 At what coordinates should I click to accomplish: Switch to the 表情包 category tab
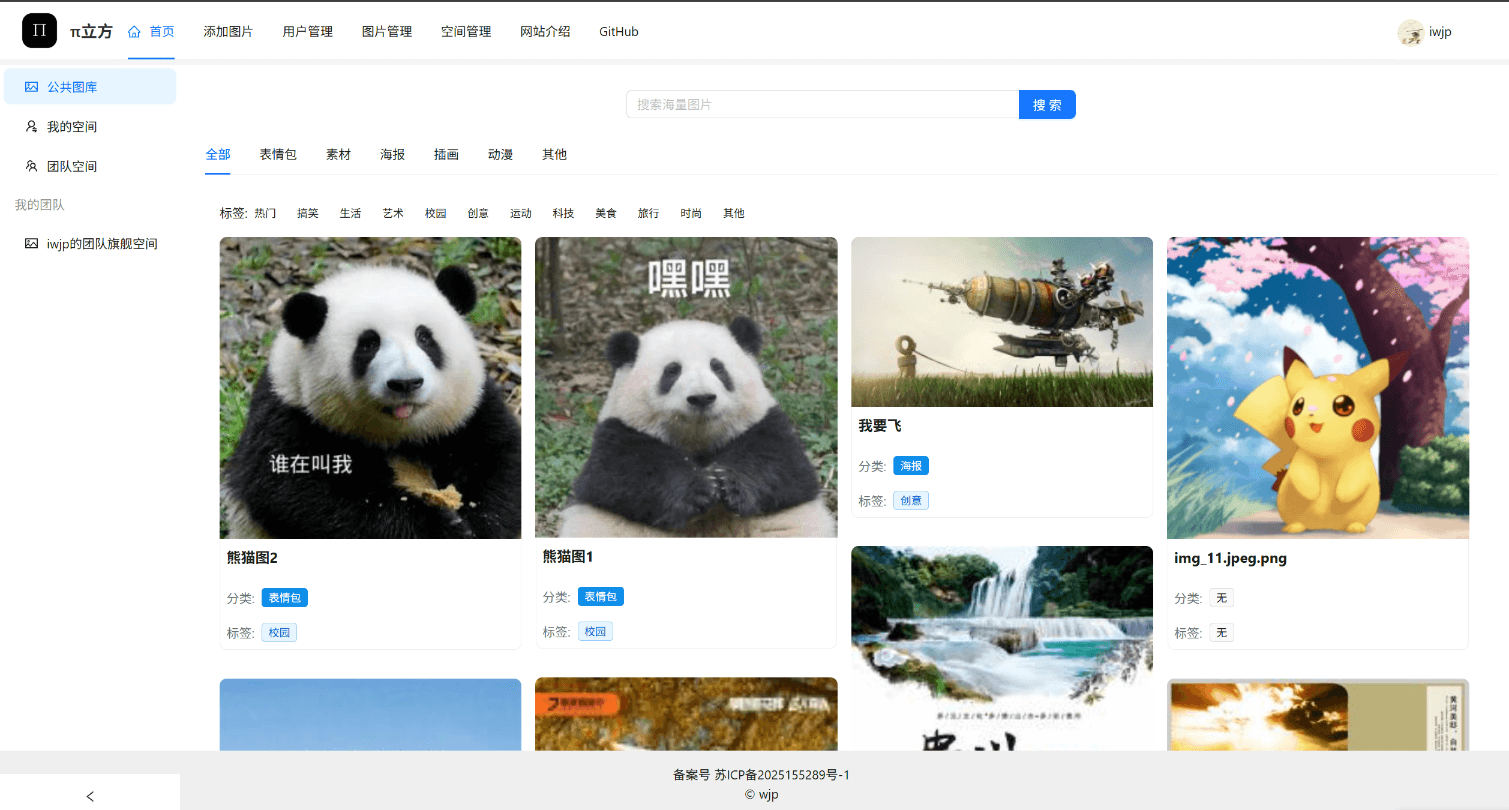pyautogui.click(x=278, y=154)
